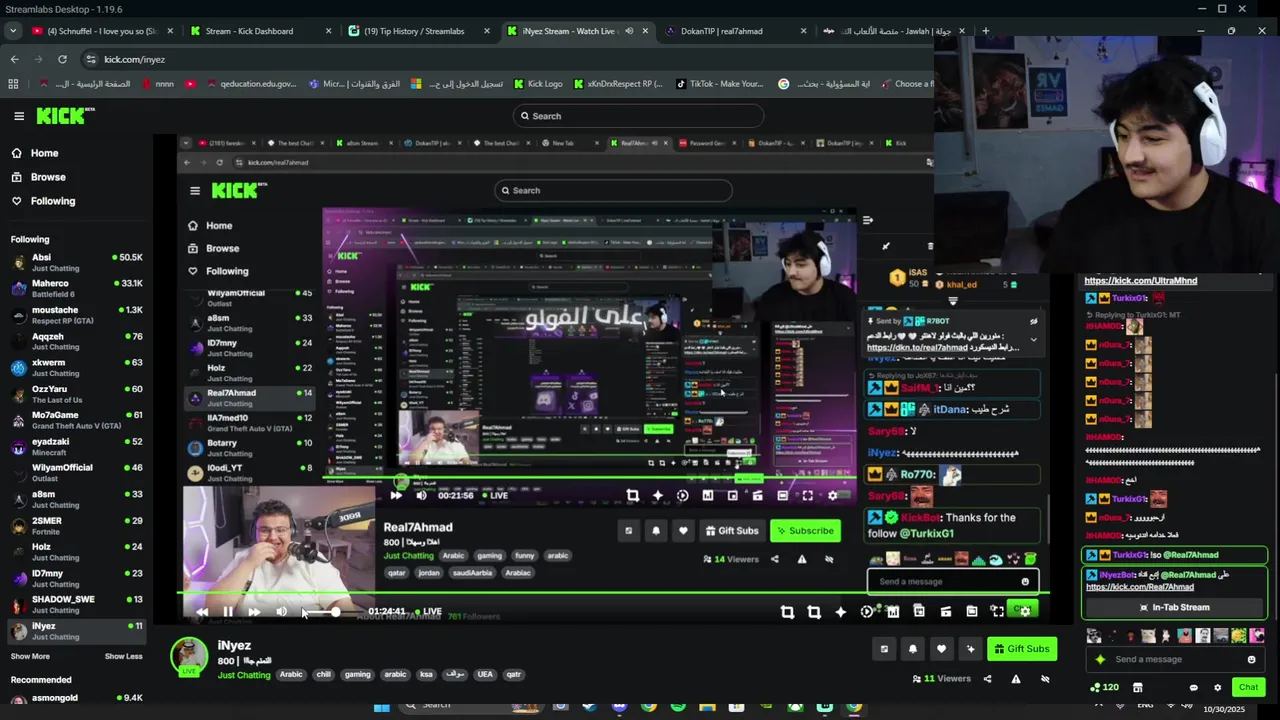This screenshot has width=1280, height=720.
Task: Open Absi channel in Following list
Action: tap(76, 263)
